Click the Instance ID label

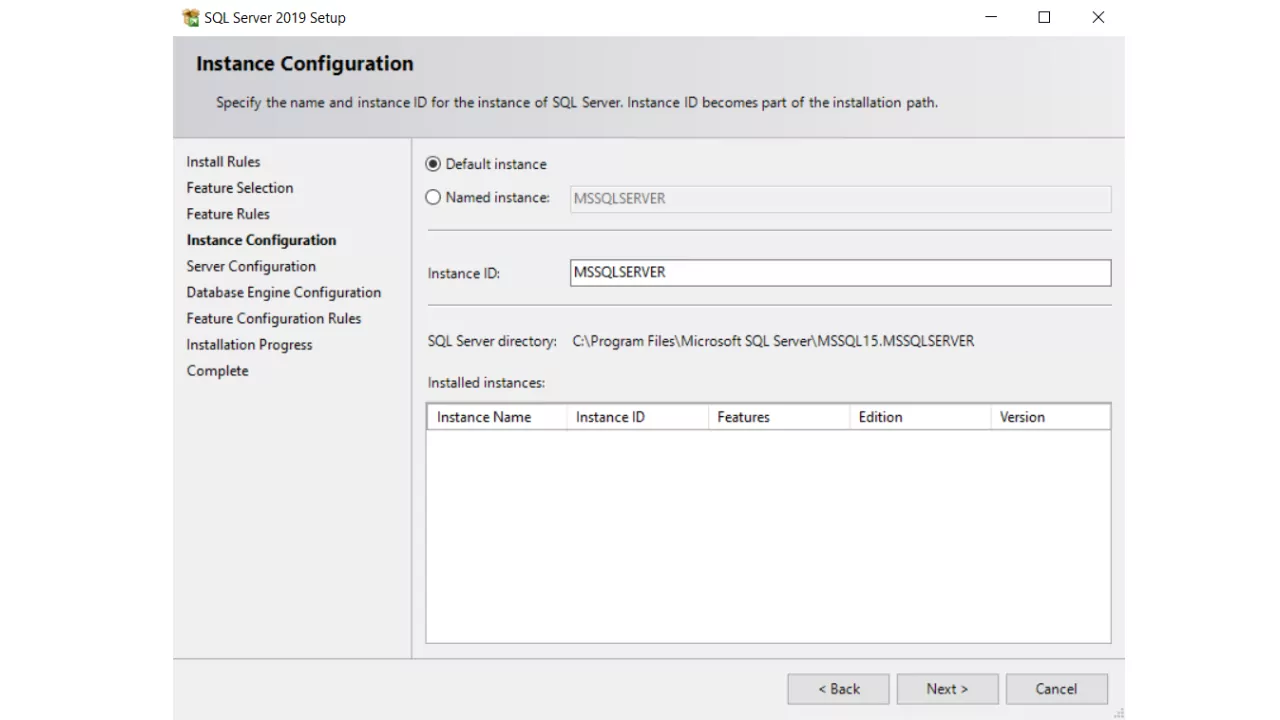(464, 273)
